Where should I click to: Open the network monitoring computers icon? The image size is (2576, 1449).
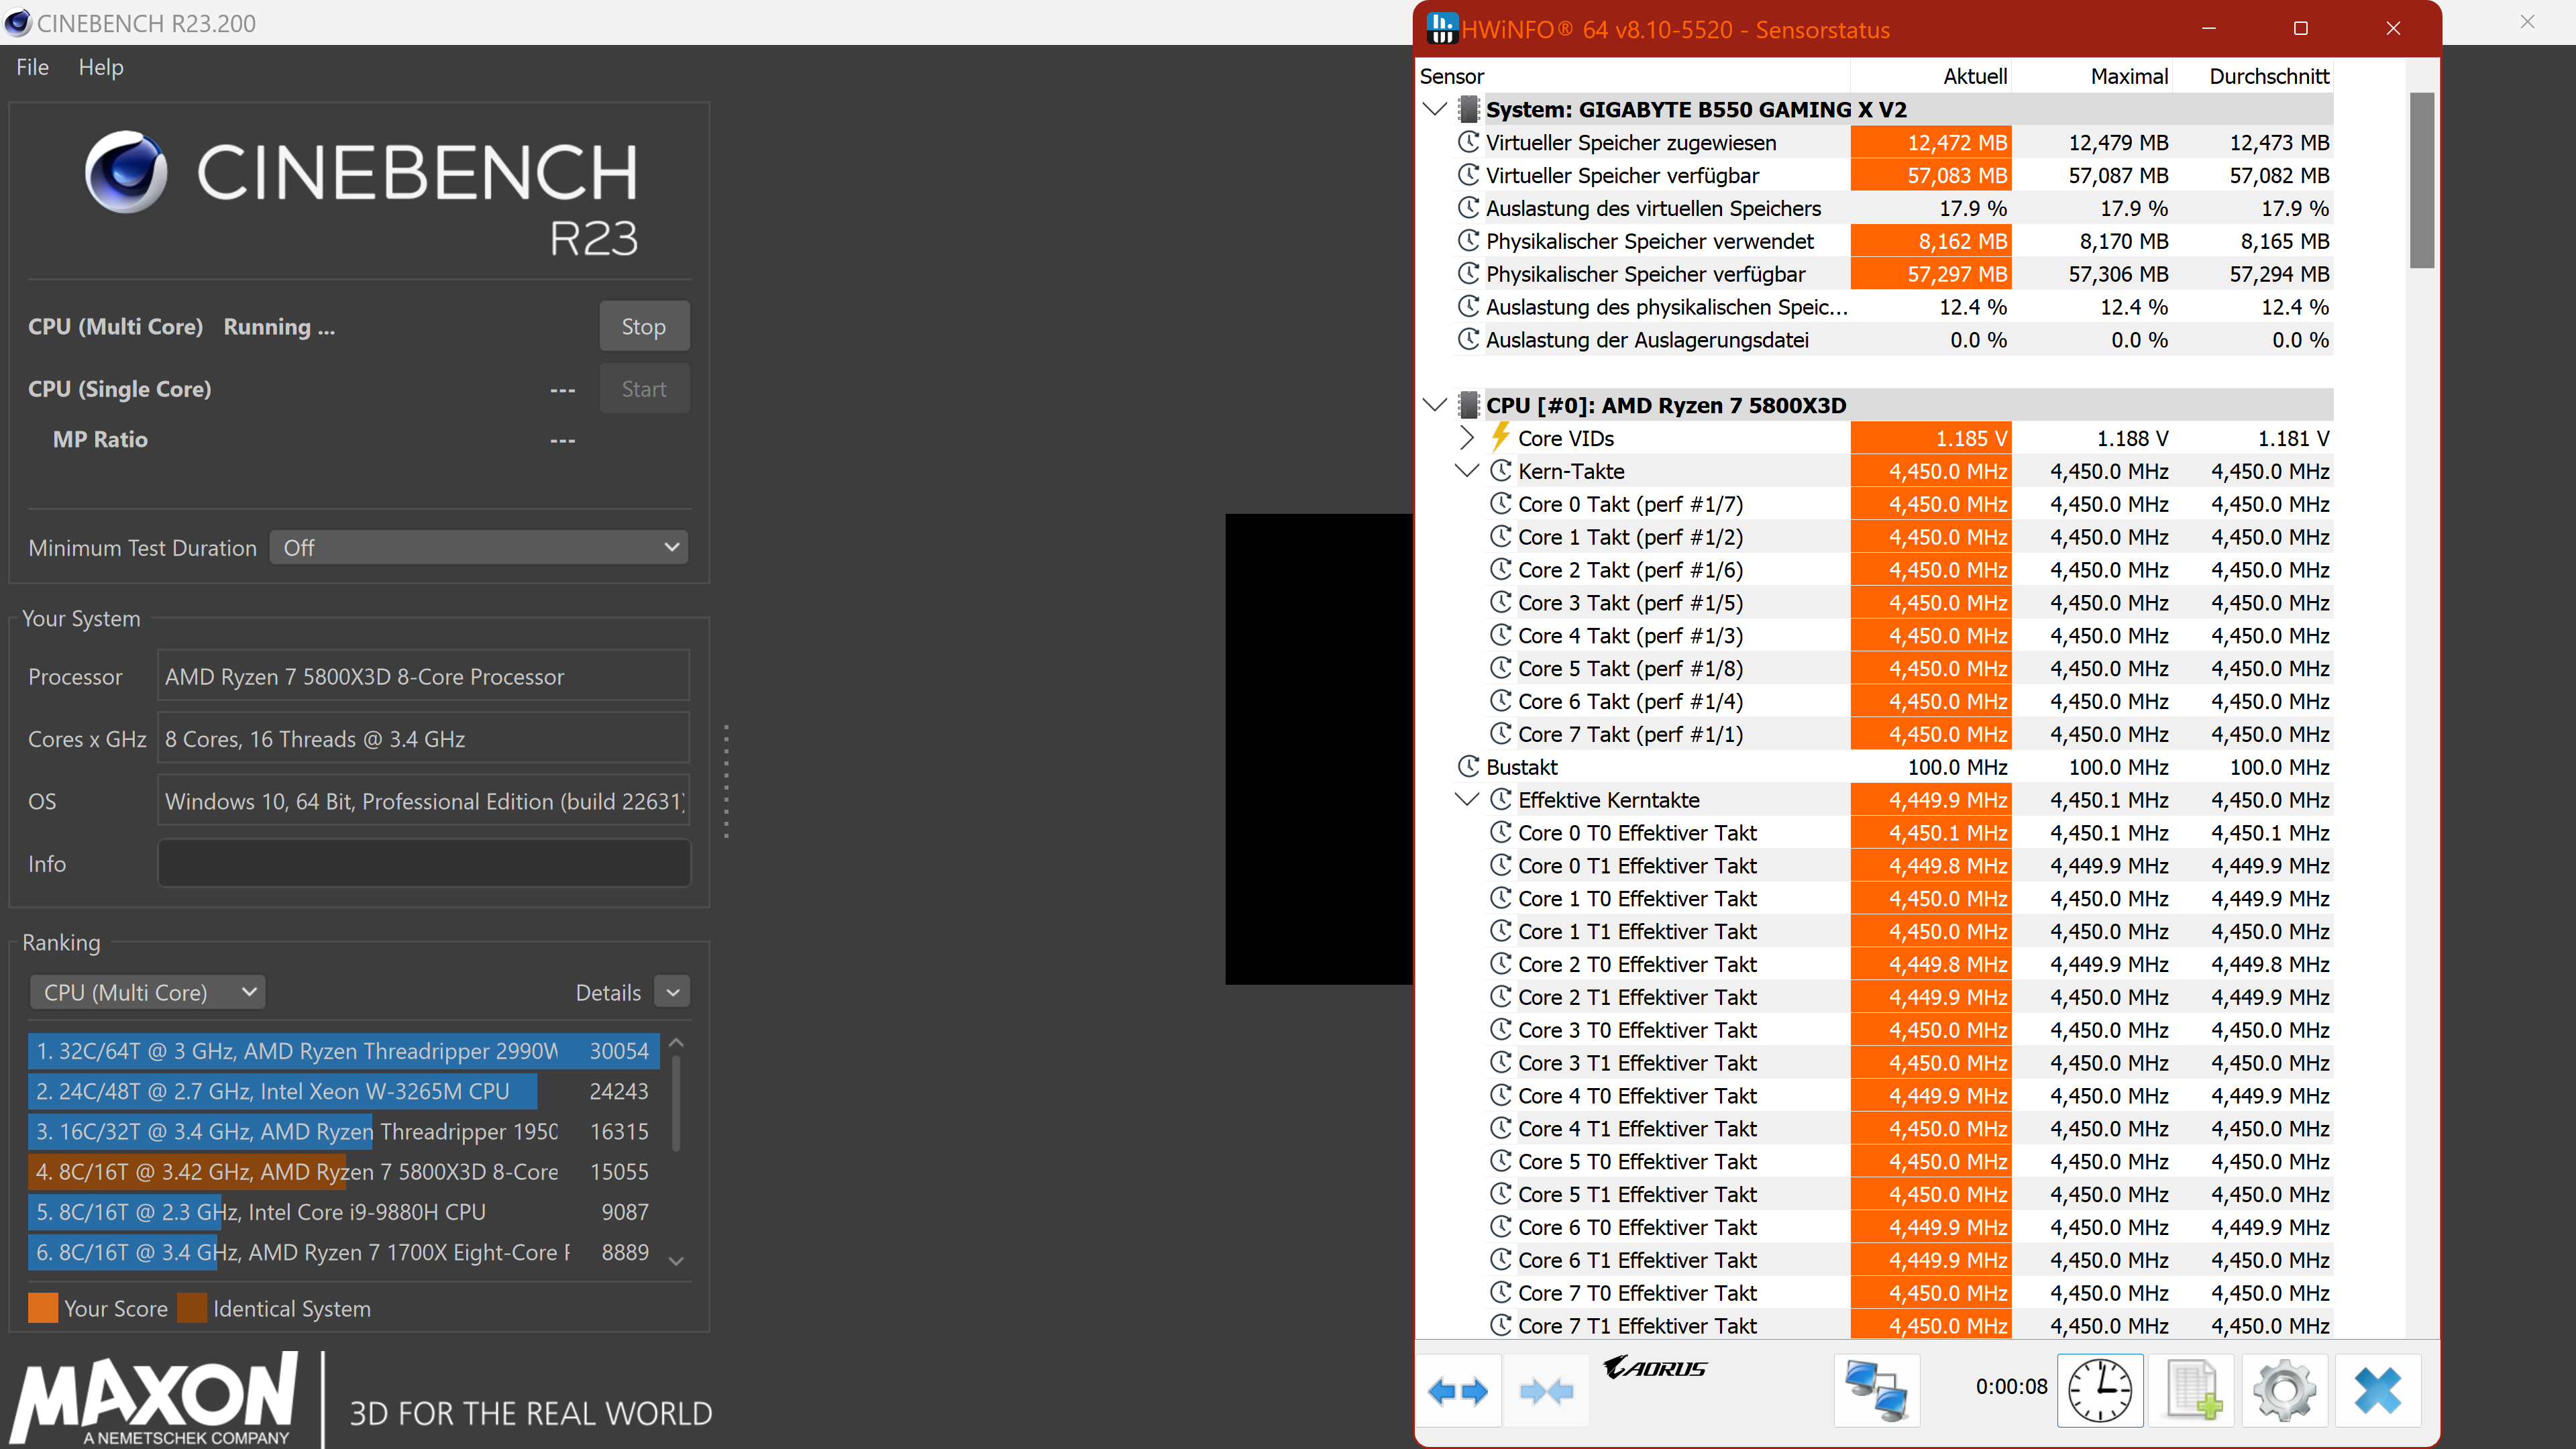[1876, 1390]
